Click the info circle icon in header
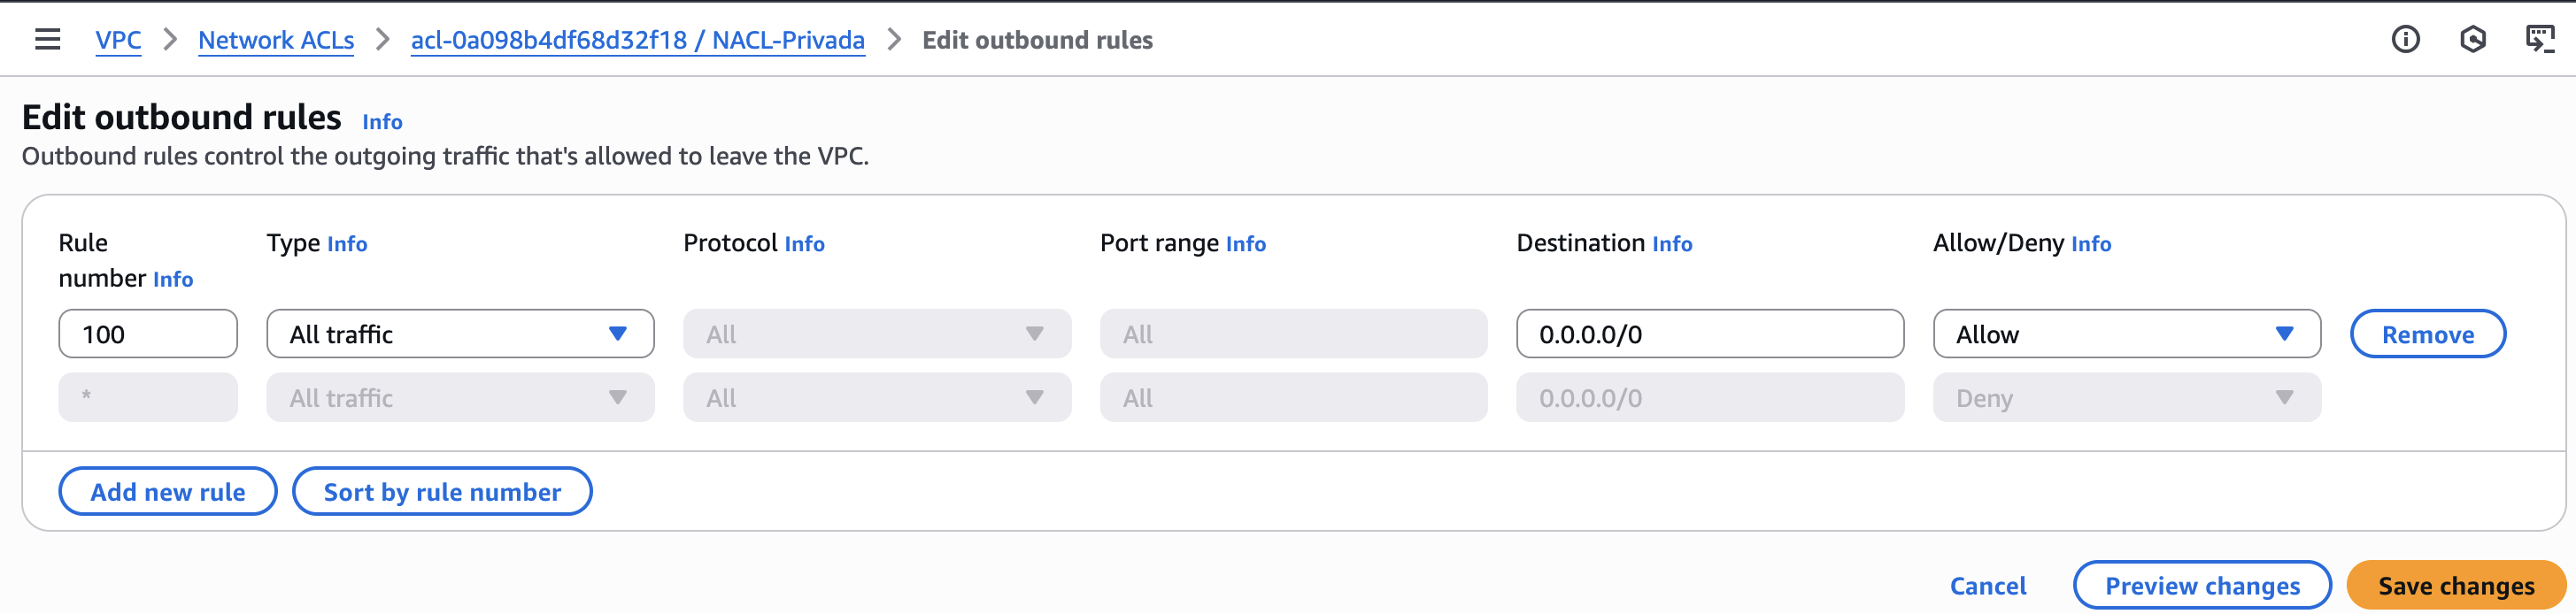Viewport: 2576px width, 614px height. click(x=2405, y=39)
